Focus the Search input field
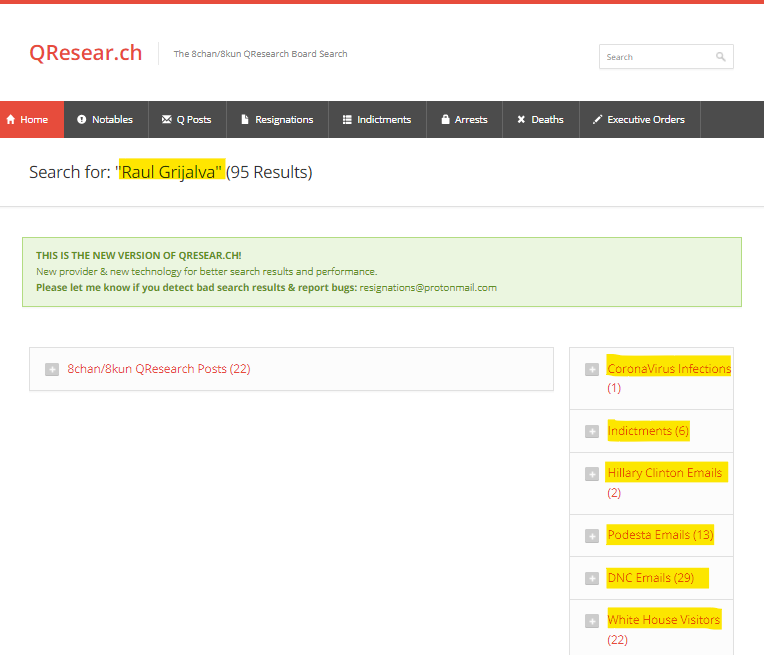The width and height of the screenshot is (764, 655). (x=666, y=57)
